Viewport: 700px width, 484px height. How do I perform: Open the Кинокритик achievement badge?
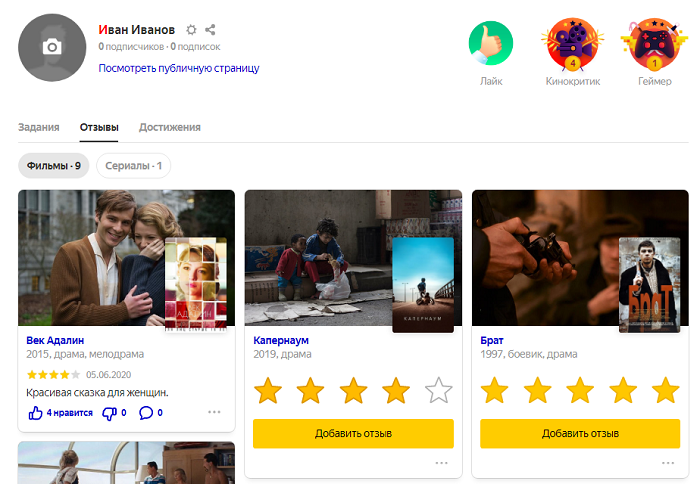(572, 45)
